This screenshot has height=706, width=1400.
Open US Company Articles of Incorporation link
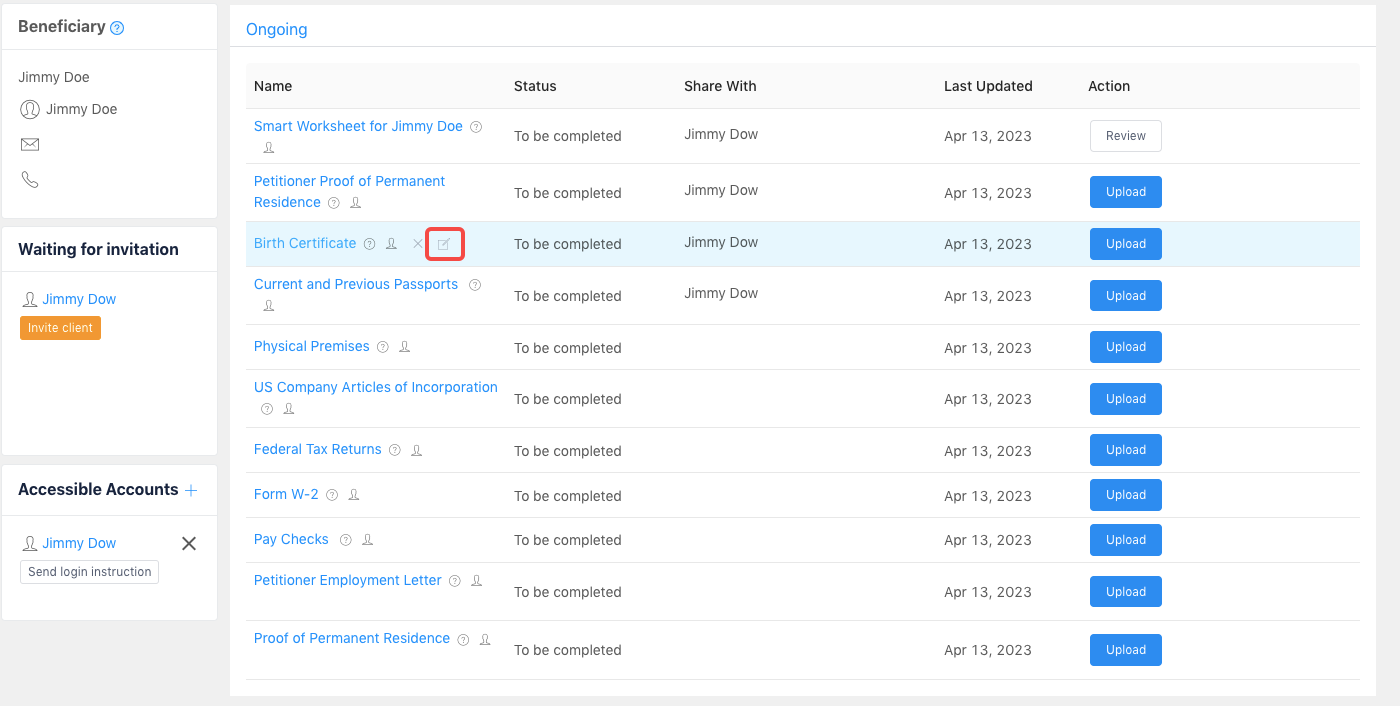point(375,387)
